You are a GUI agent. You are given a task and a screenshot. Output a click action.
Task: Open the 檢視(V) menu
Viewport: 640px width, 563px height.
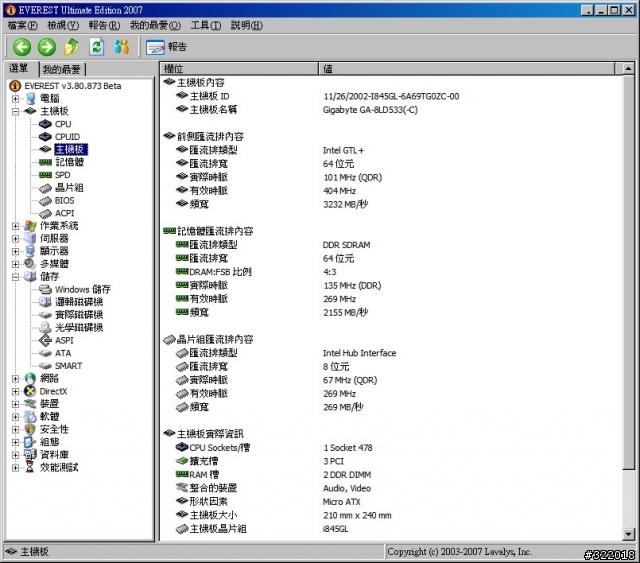coord(63,25)
